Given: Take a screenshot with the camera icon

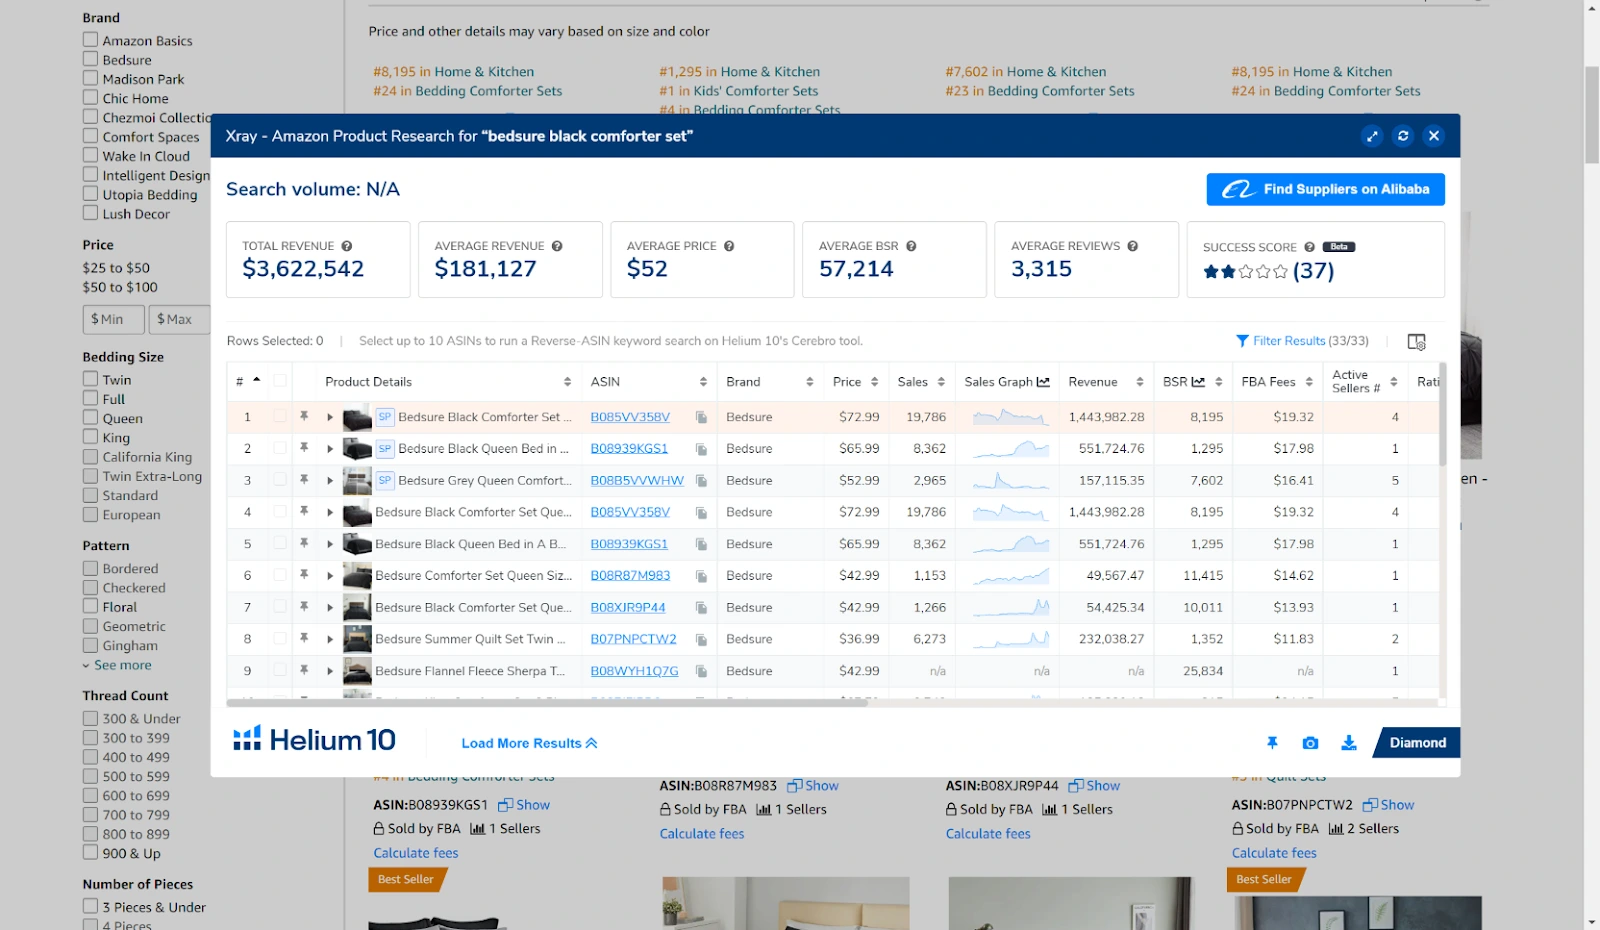Looking at the screenshot, I should pos(1310,743).
